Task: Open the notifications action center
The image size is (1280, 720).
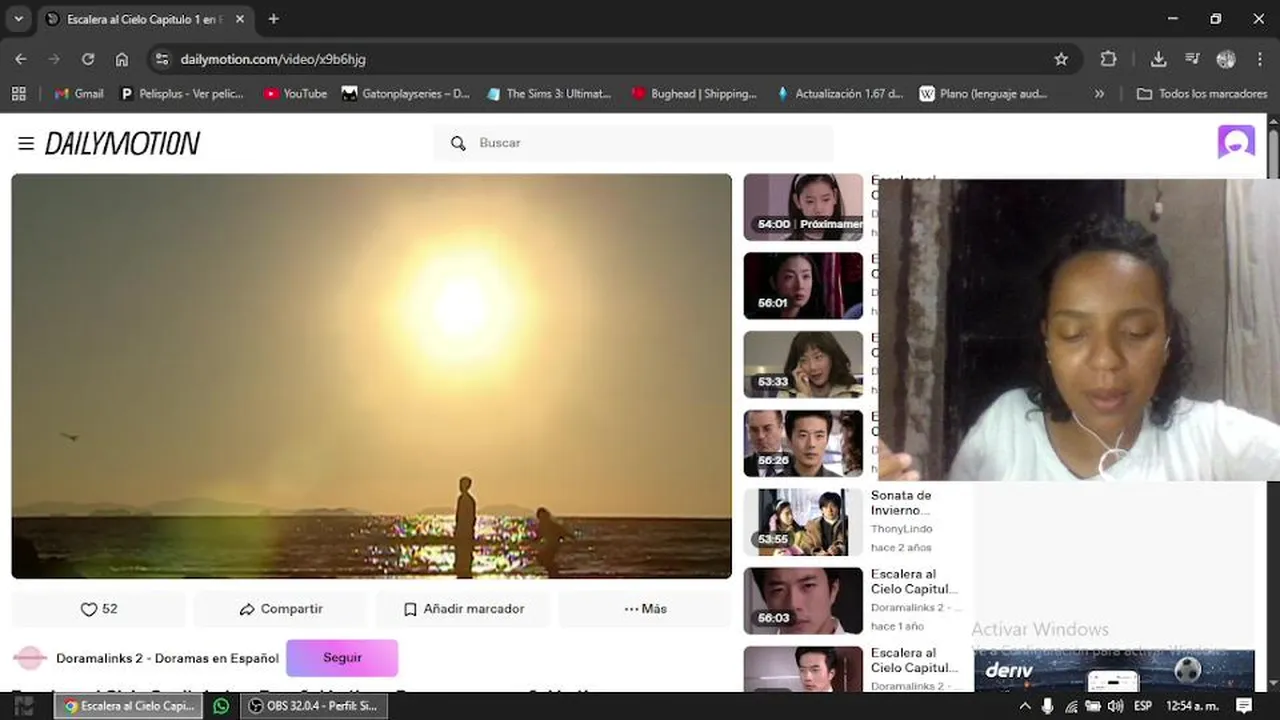Action: [x=1244, y=706]
